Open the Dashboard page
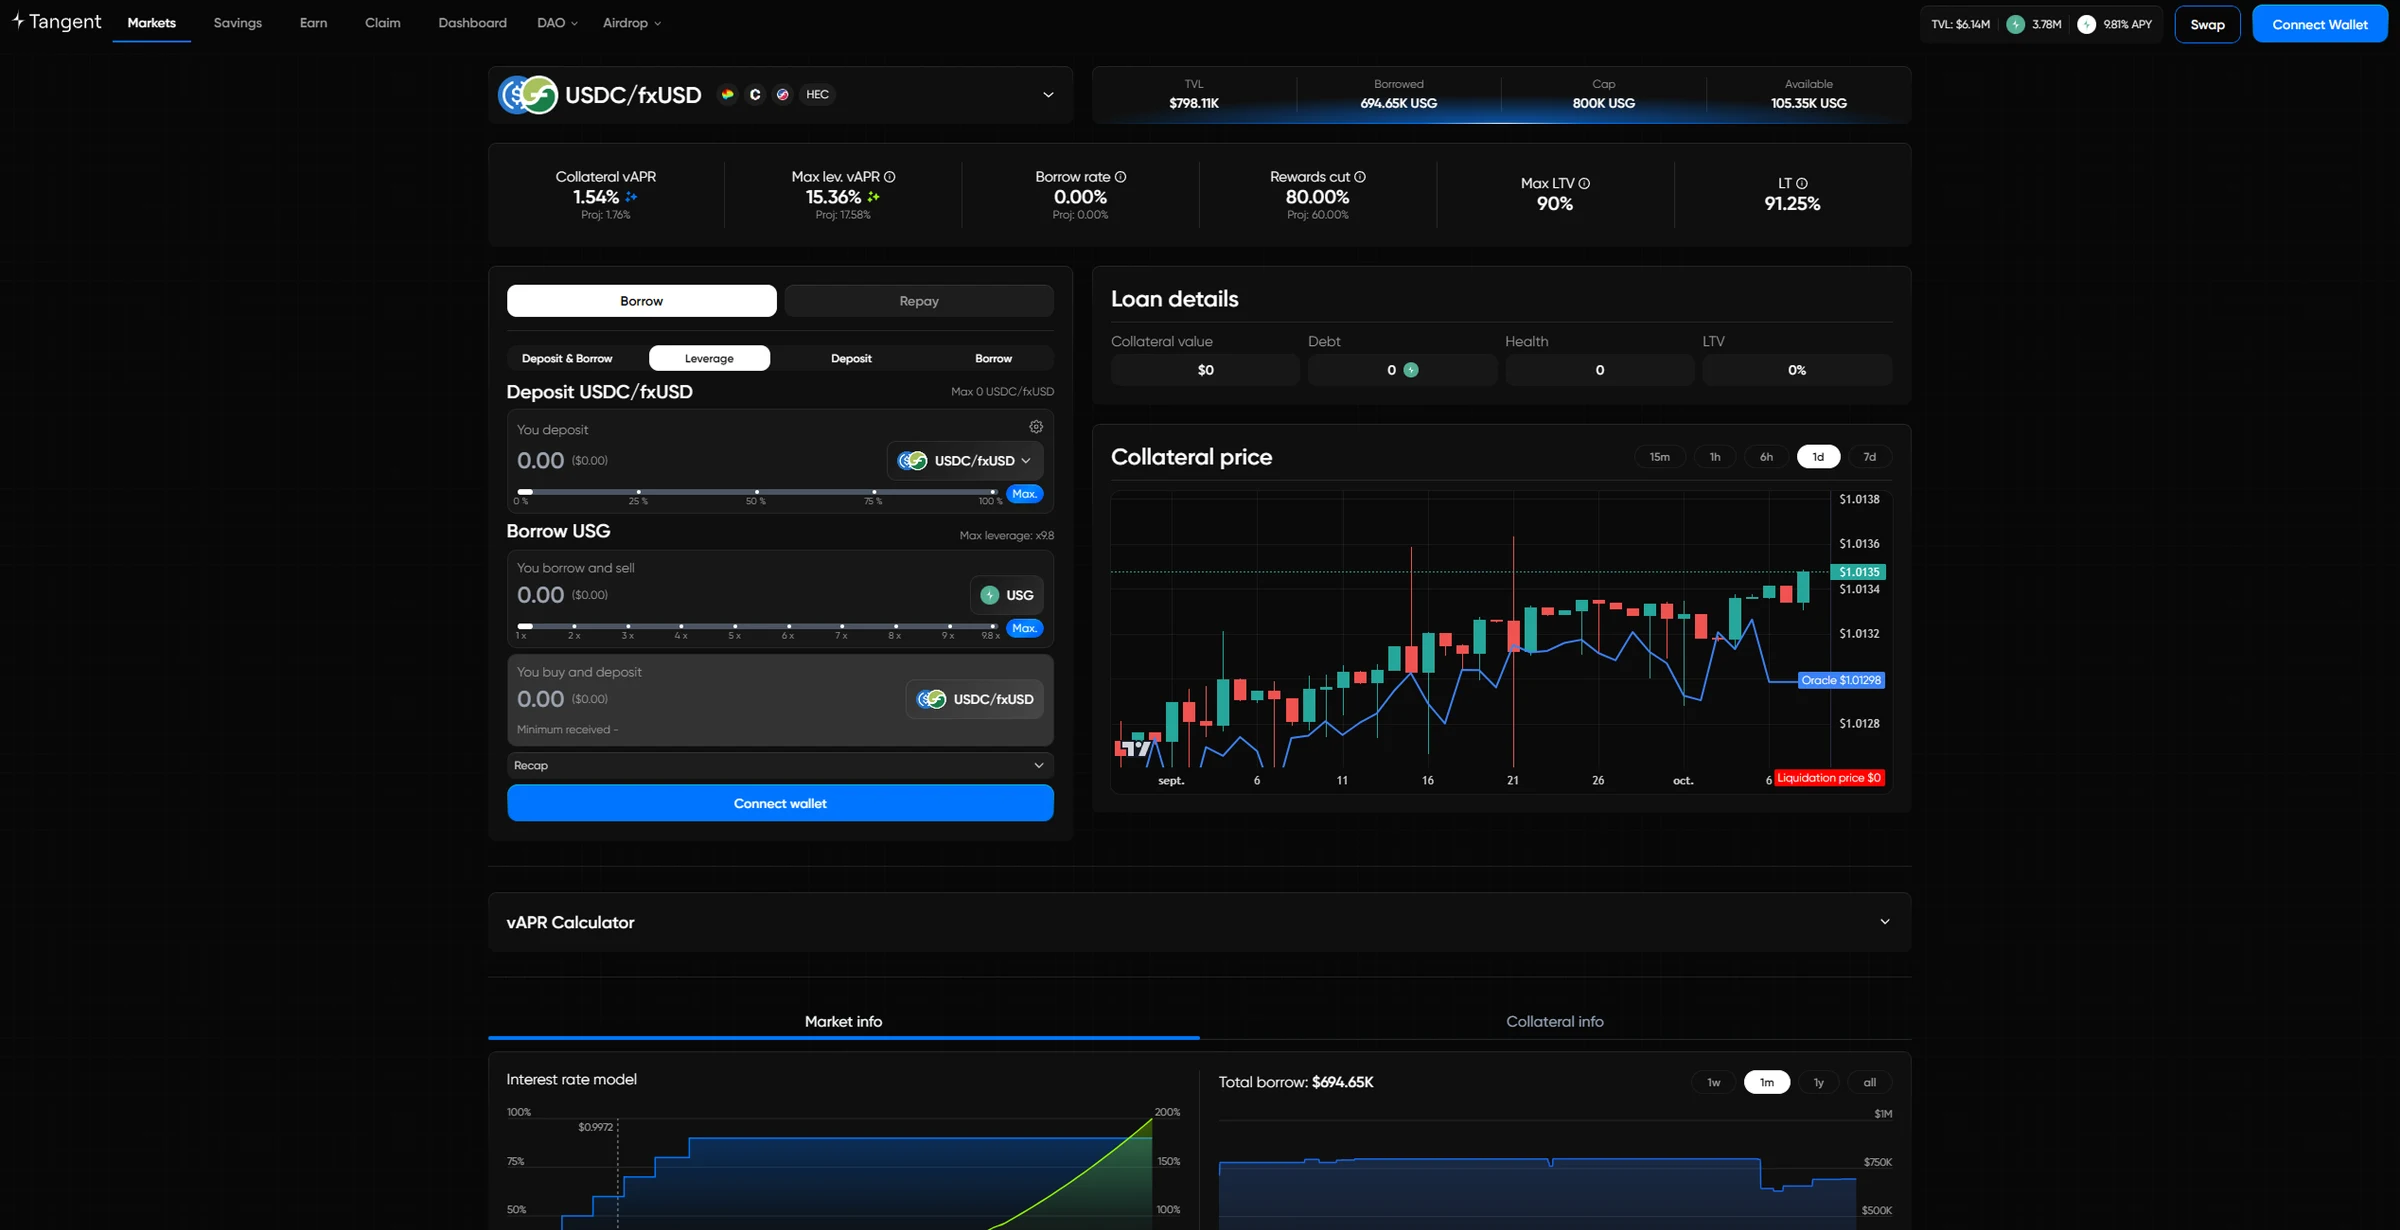2400x1230 pixels. point(472,23)
